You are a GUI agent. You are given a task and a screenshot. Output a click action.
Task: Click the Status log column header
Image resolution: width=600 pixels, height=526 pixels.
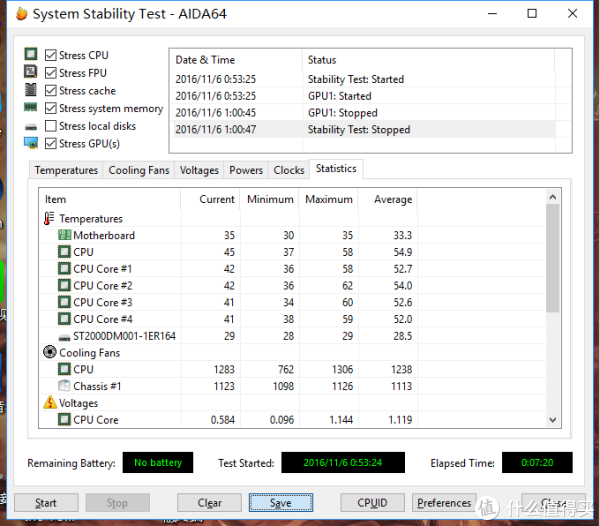point(429,60)
